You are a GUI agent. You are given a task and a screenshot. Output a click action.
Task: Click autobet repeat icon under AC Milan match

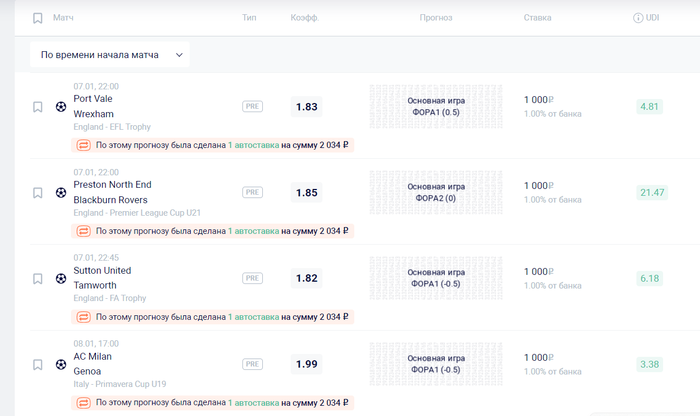[x=83, y=403]
